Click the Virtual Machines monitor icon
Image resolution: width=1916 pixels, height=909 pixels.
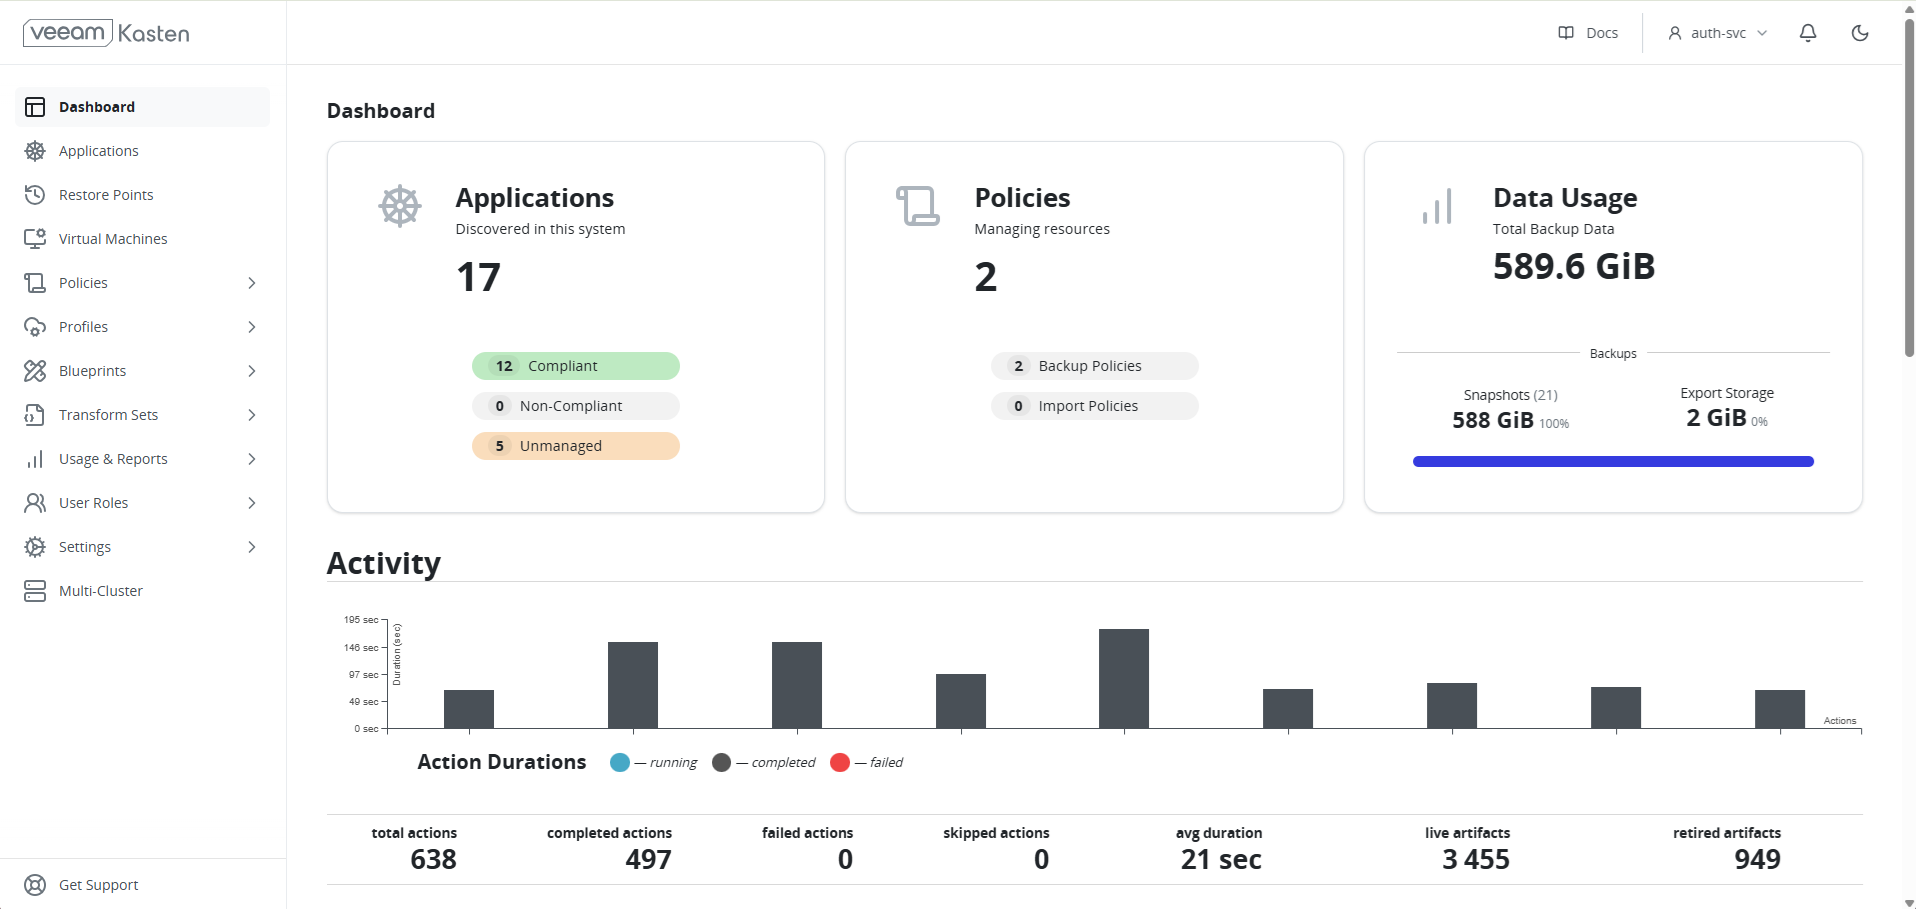(x=35, y=239)
